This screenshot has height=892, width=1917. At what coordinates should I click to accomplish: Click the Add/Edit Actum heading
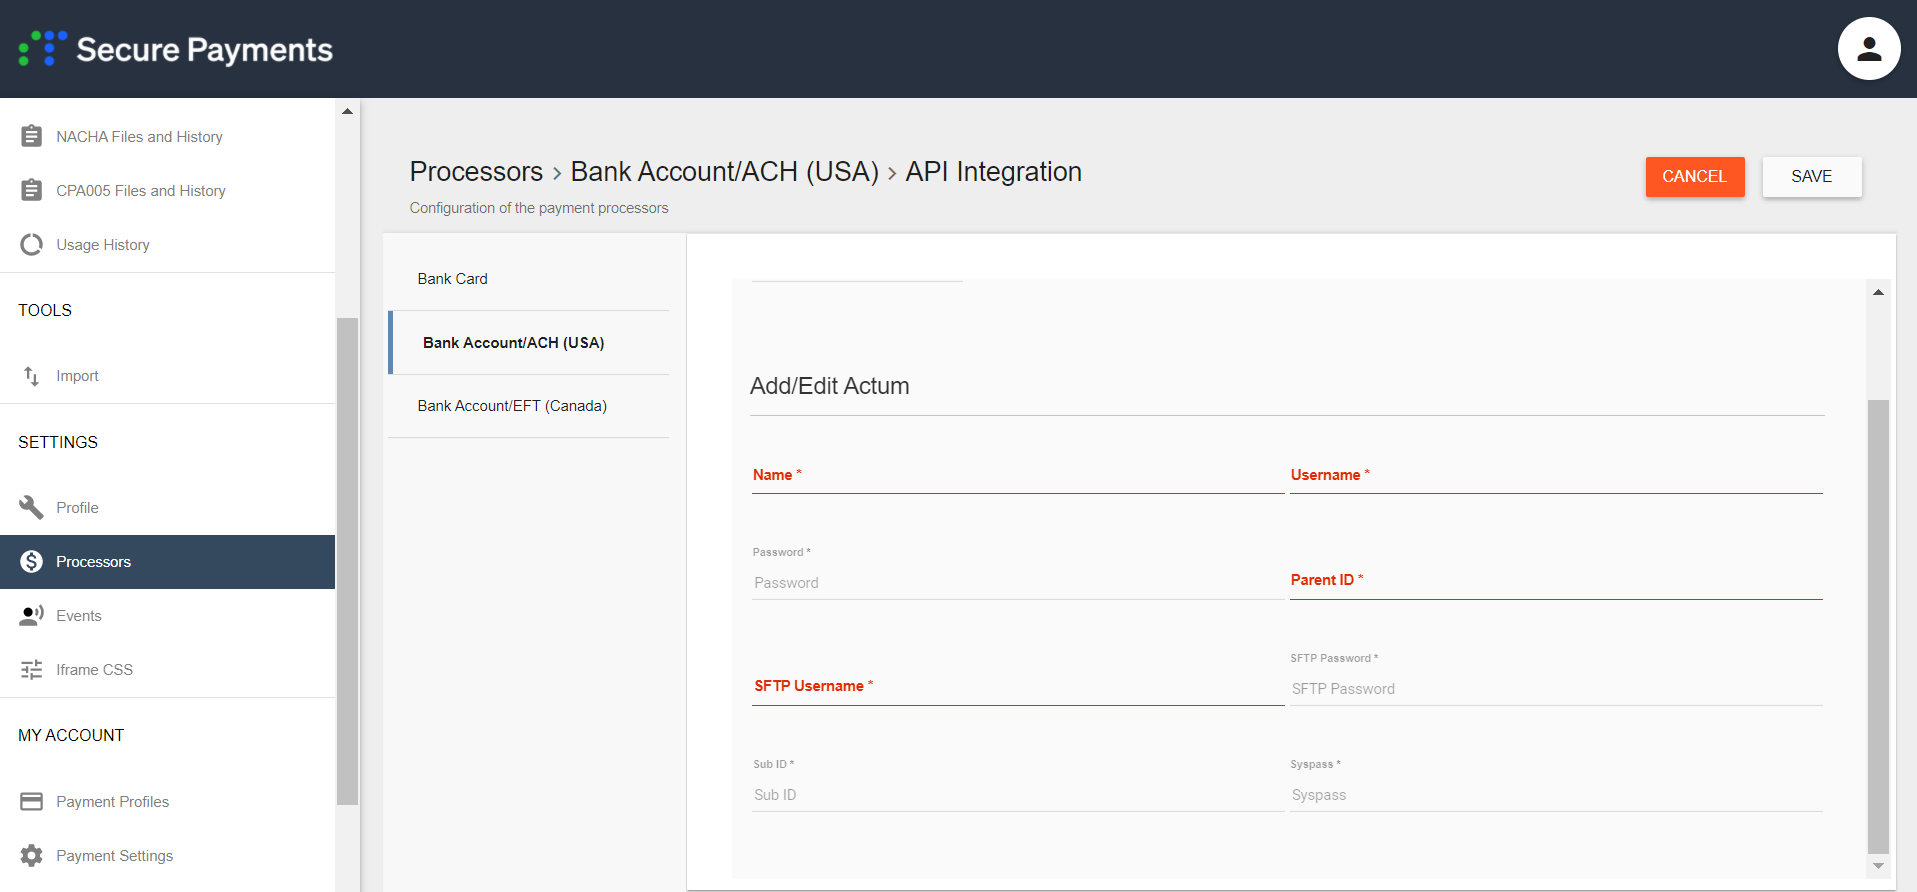[829, 386]
